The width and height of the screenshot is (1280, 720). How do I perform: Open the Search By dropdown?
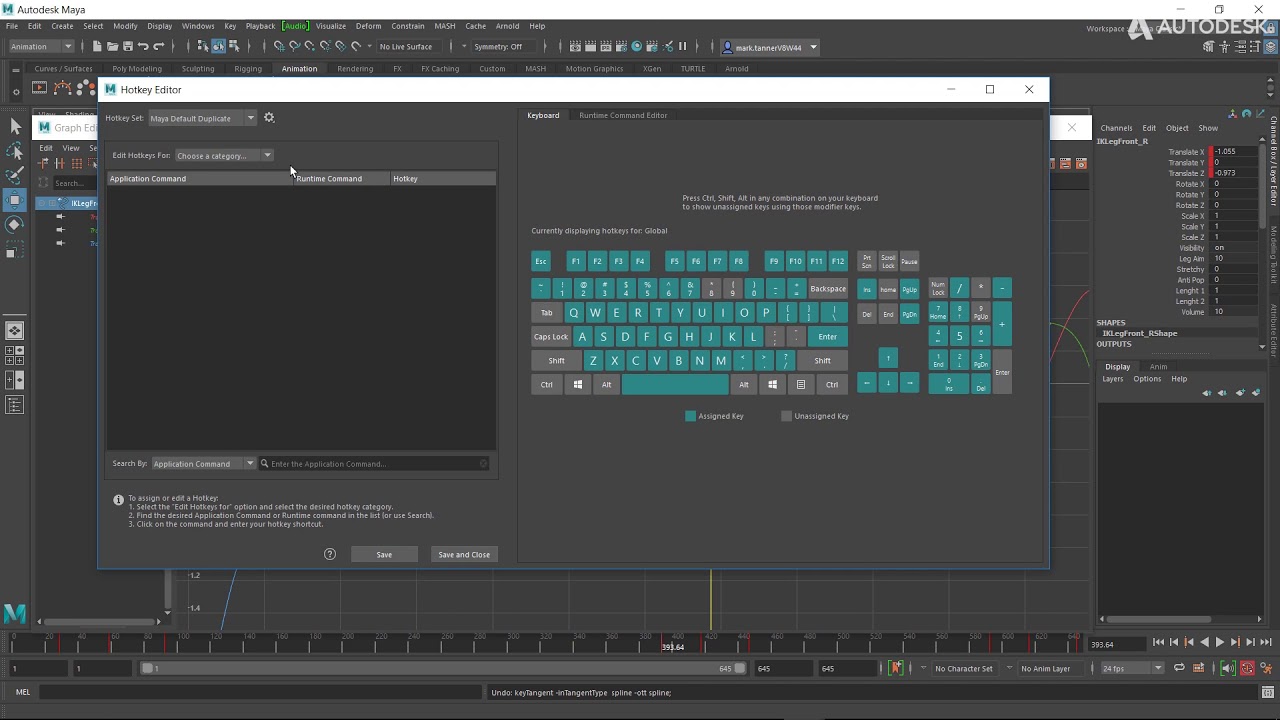point(204,464)
